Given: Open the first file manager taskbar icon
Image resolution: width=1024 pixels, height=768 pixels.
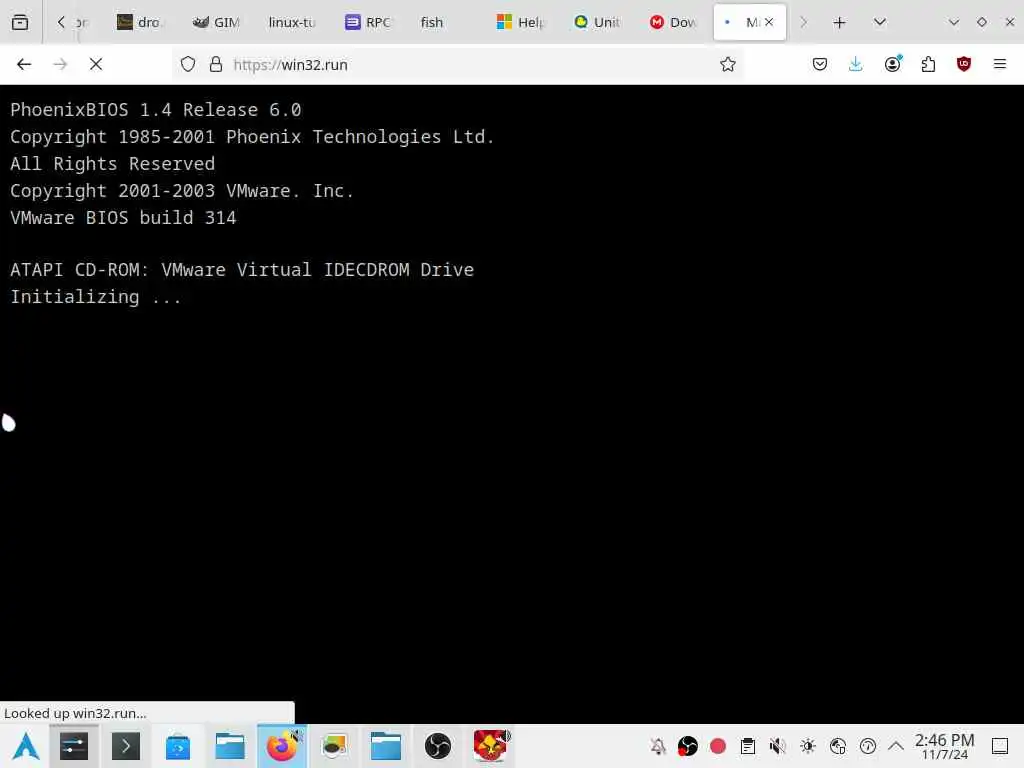Looking at the screenshot, I should pyautogui.click(x=230, y=746).
